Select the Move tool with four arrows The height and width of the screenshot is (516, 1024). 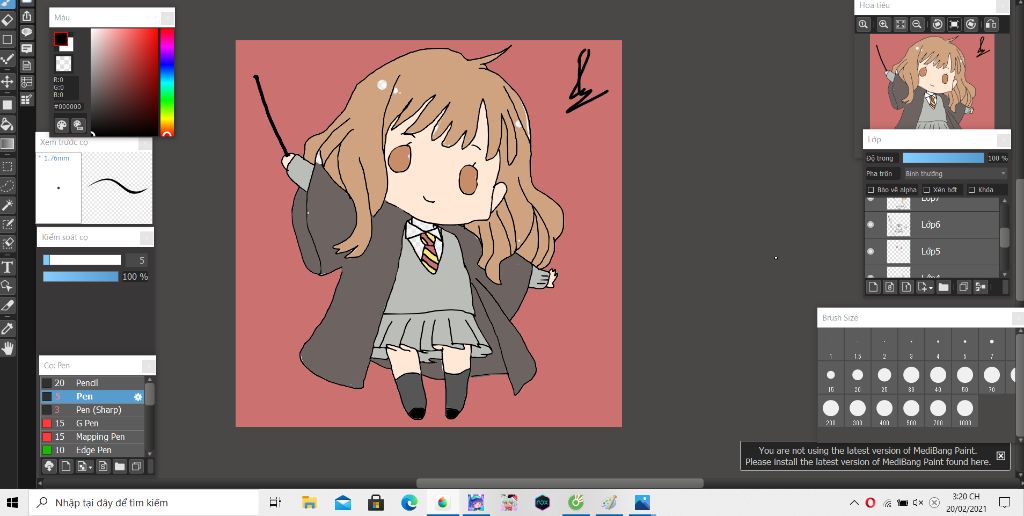click(x=7, y=82)
